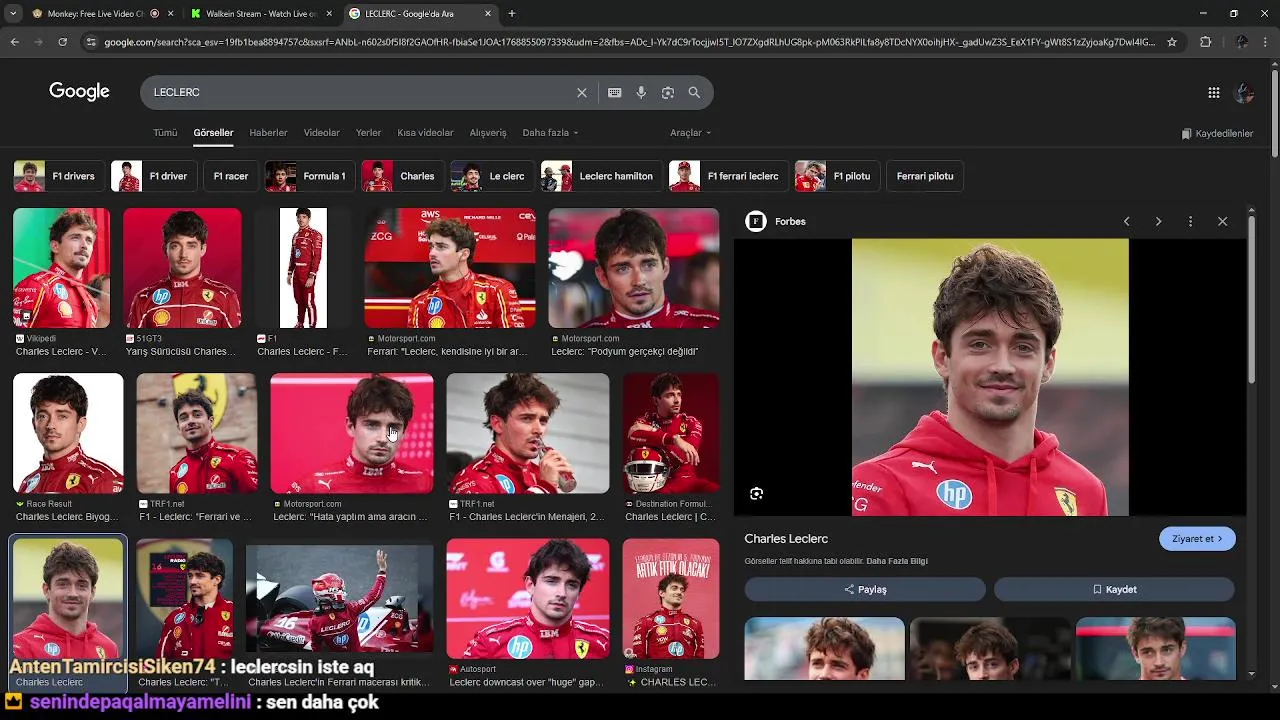Open the Google apps grid icon
This screenshot has height=720, width=1280.
click(1213, 92)
